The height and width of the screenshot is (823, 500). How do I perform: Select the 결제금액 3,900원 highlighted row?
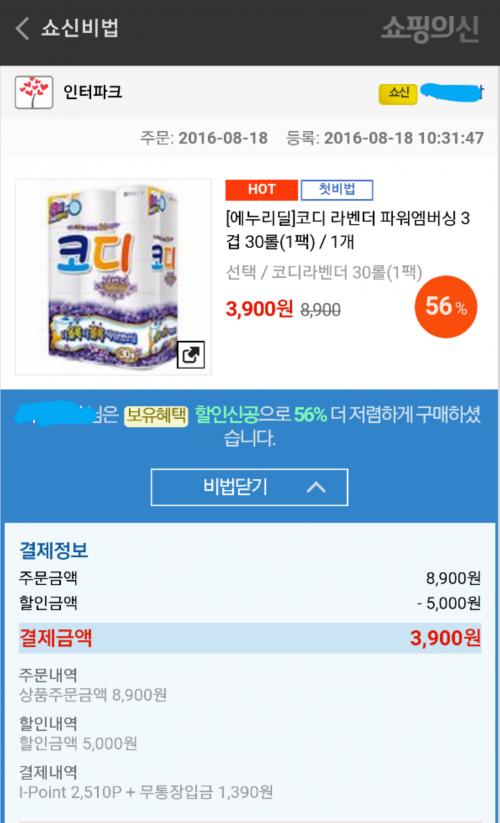pyautogui.click(x=250, y=638)
